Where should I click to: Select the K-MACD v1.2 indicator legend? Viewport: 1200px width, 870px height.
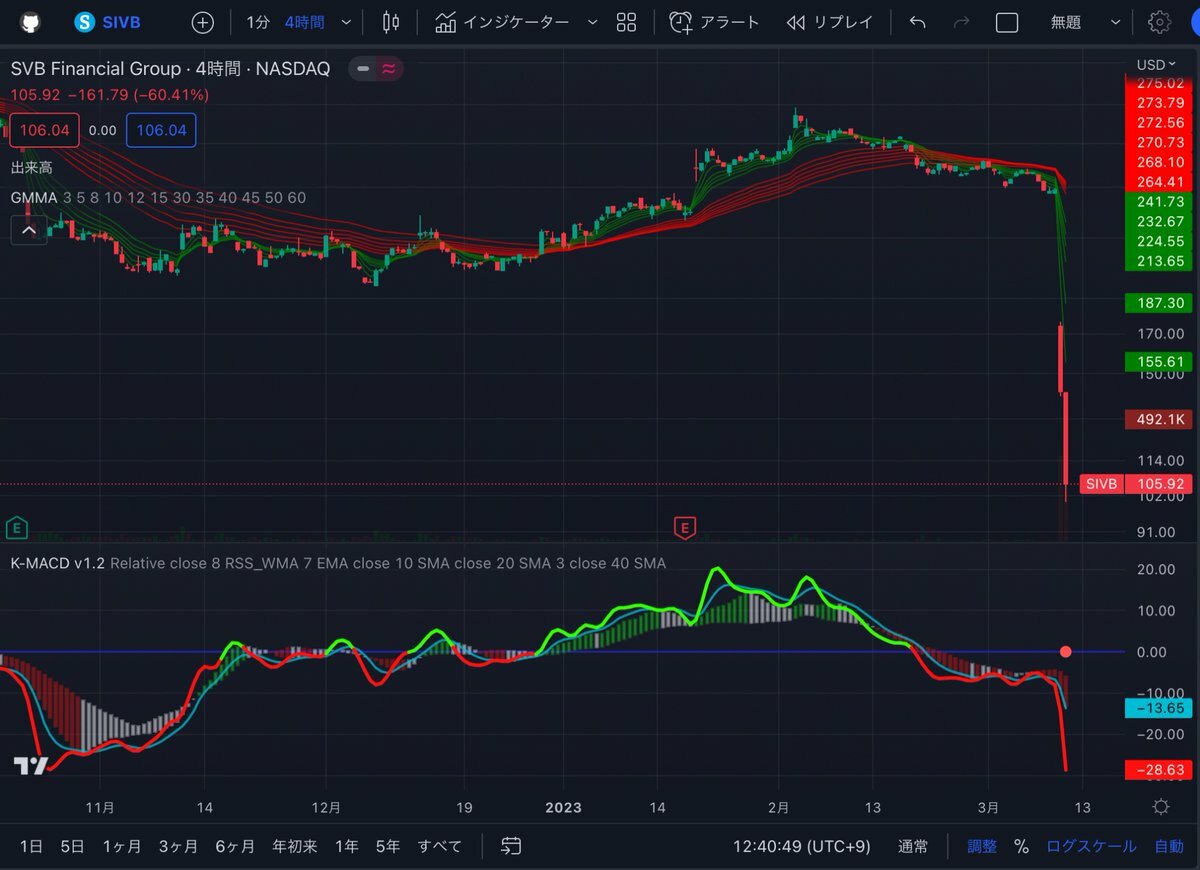(x=338, y=563)
